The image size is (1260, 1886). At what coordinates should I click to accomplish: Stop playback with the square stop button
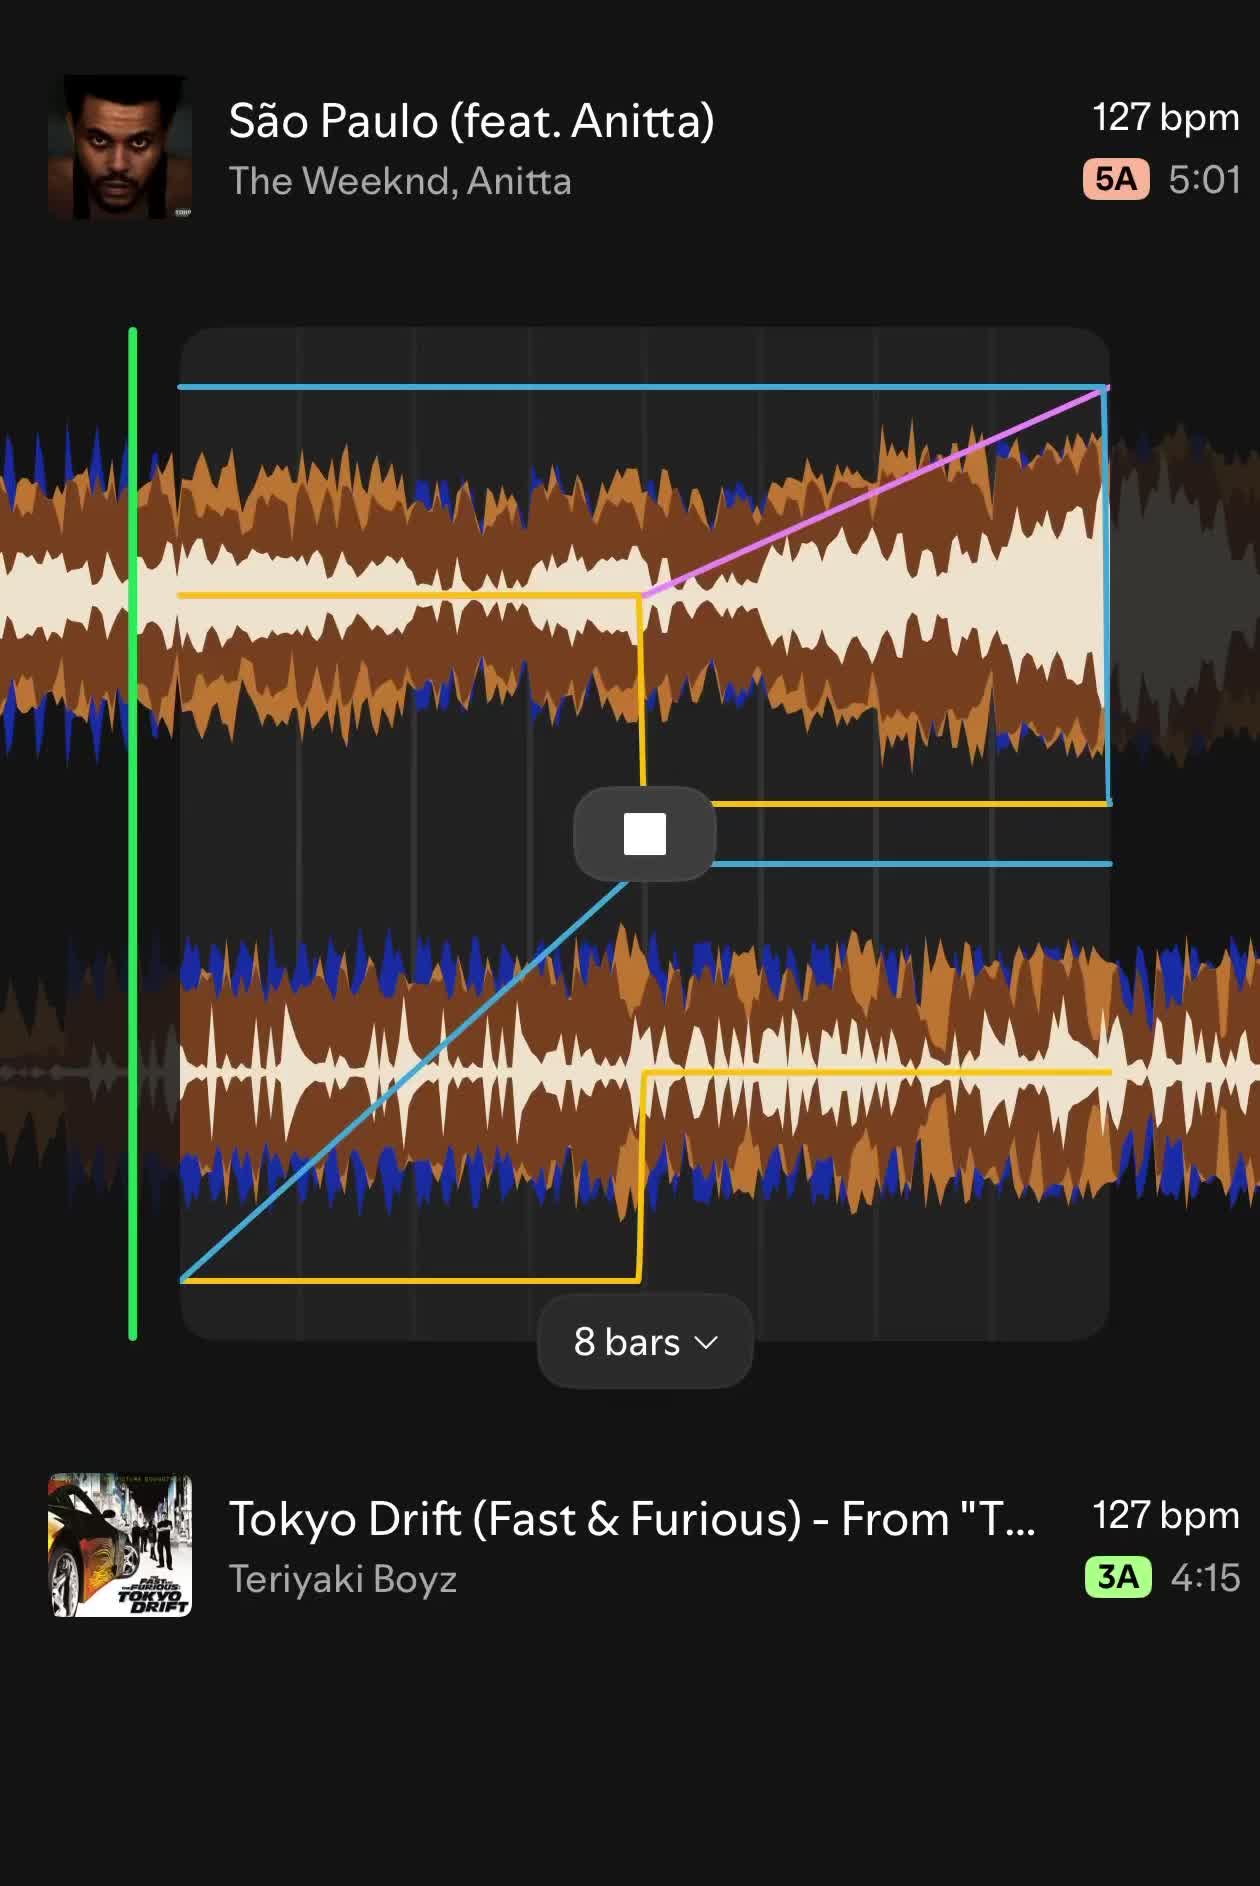click(x=645, y=834)
